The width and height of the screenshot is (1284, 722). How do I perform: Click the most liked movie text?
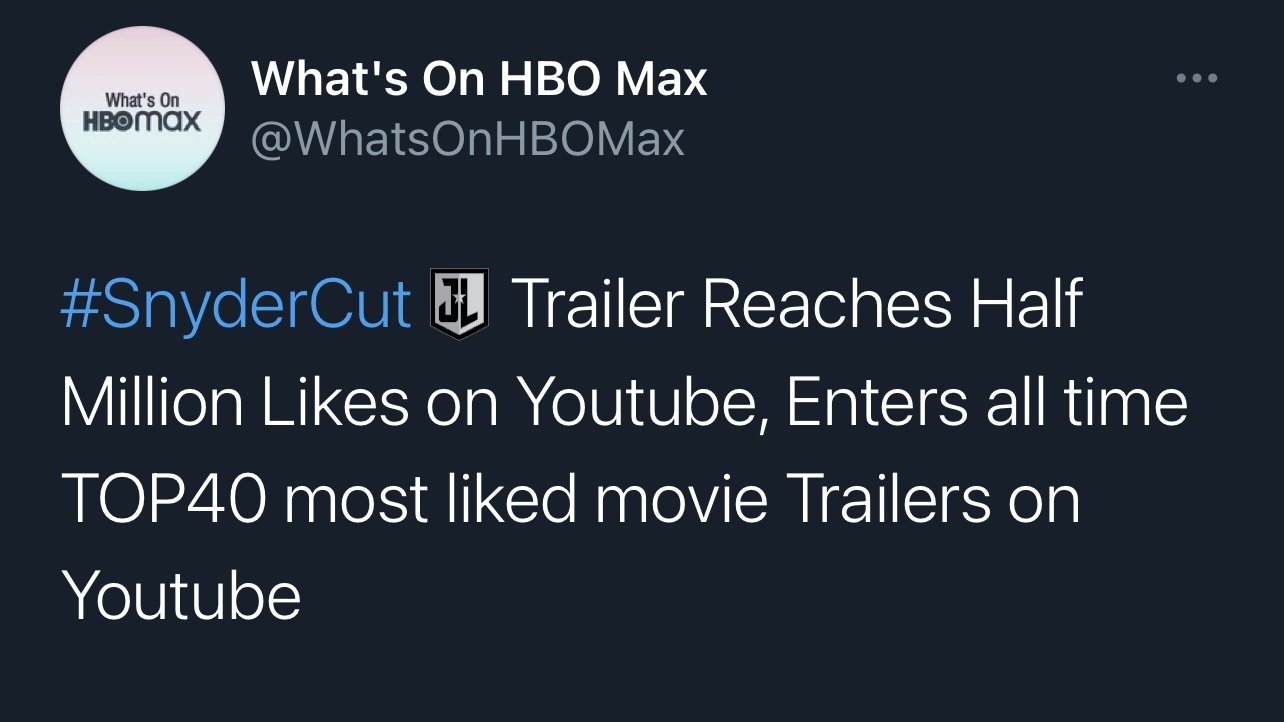pos(526,499)
